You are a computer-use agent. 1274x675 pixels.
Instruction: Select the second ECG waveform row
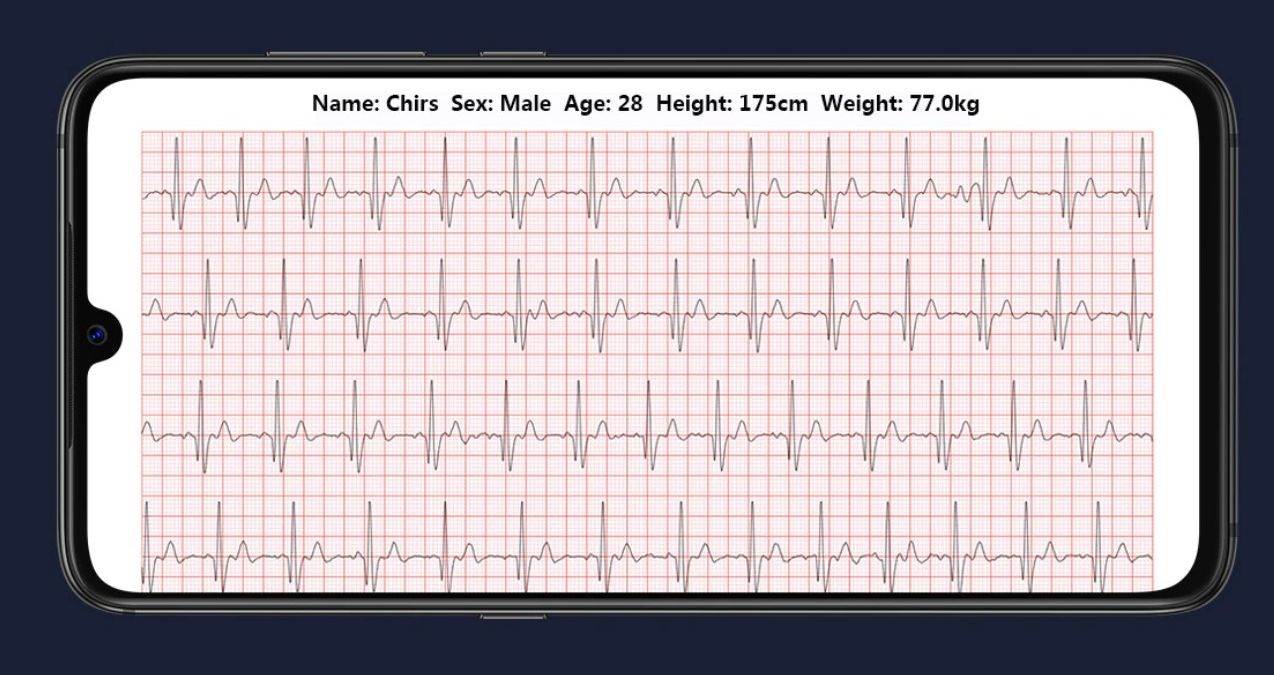pos(646,310)
